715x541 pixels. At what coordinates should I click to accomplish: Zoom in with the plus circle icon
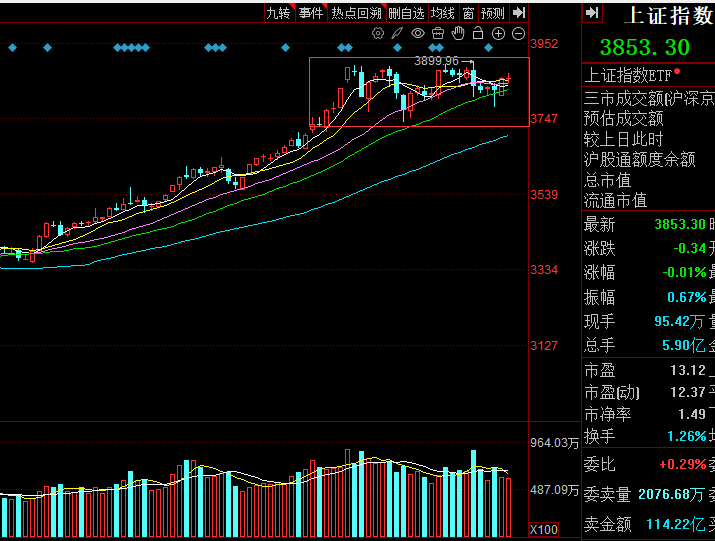498,33
